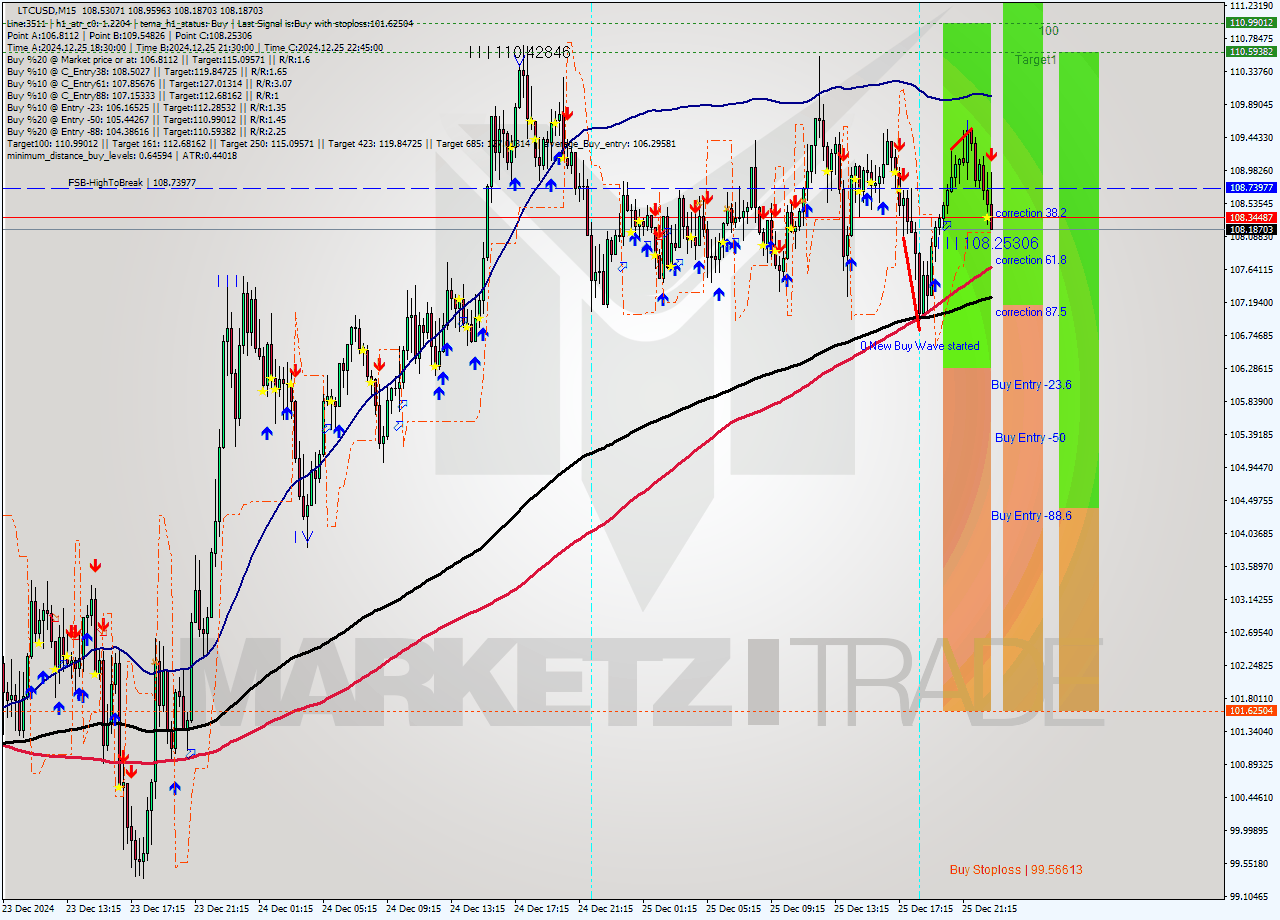Screen dimensions: 1280x920
Task: Click '25 Dec 01:15' on time axis
Action: pyautogui.click(x=669, y=909)
